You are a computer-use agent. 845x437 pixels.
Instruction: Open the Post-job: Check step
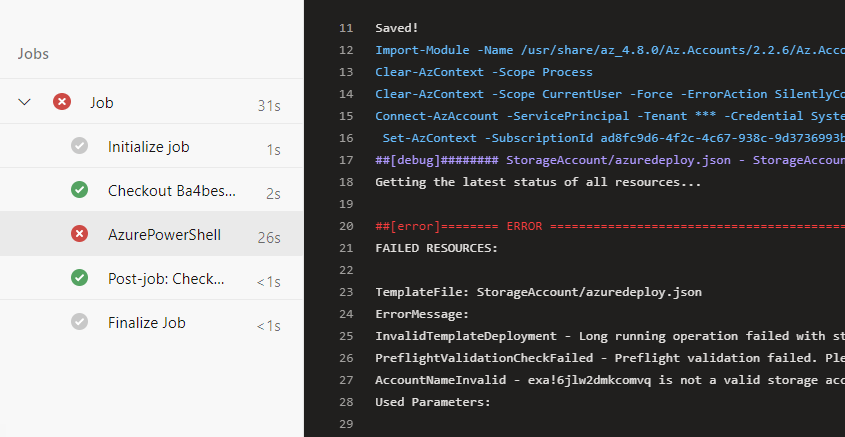click(151, 278)
